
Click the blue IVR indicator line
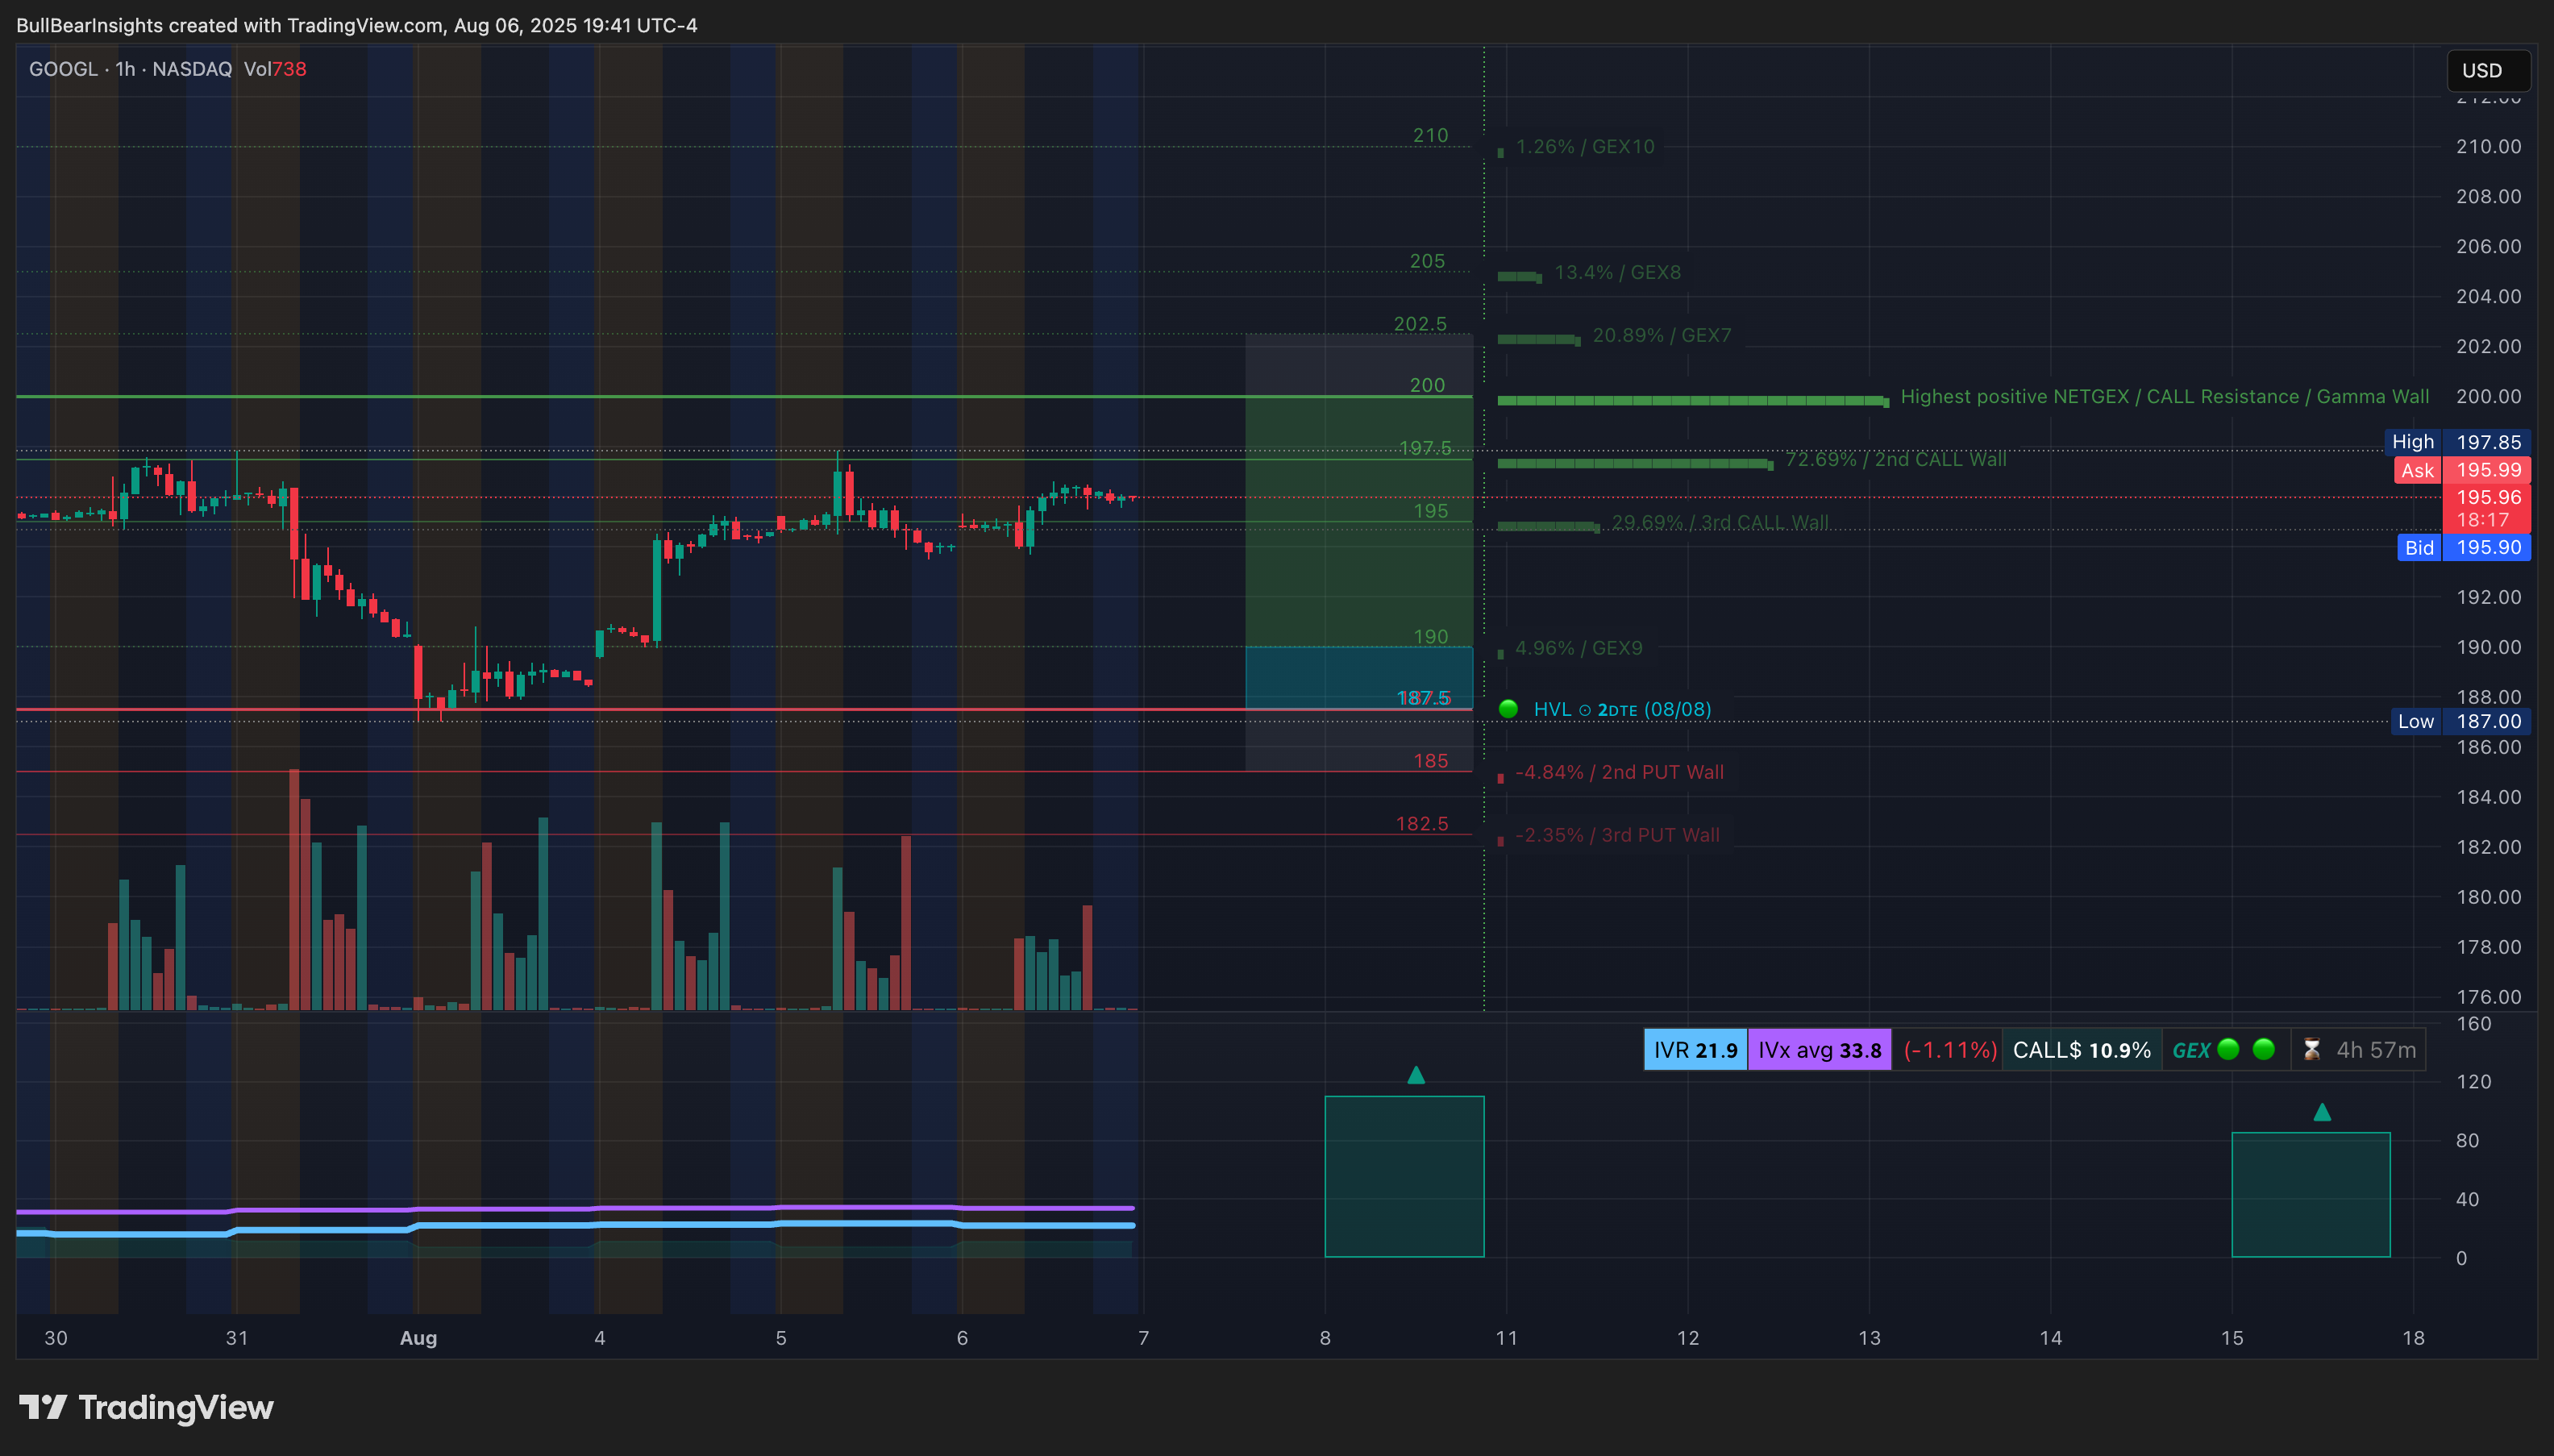pyautogui.click(x=575, y=1228)
